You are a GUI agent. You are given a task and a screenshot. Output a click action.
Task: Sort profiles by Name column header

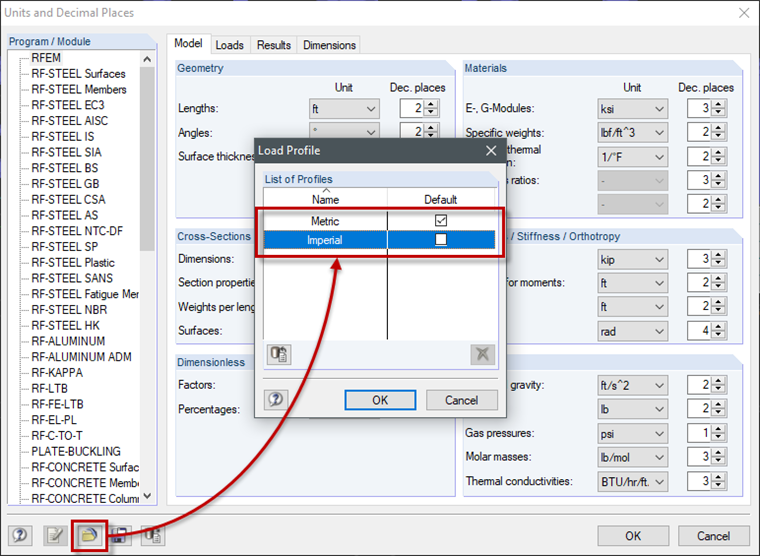[x=325, y=199]
